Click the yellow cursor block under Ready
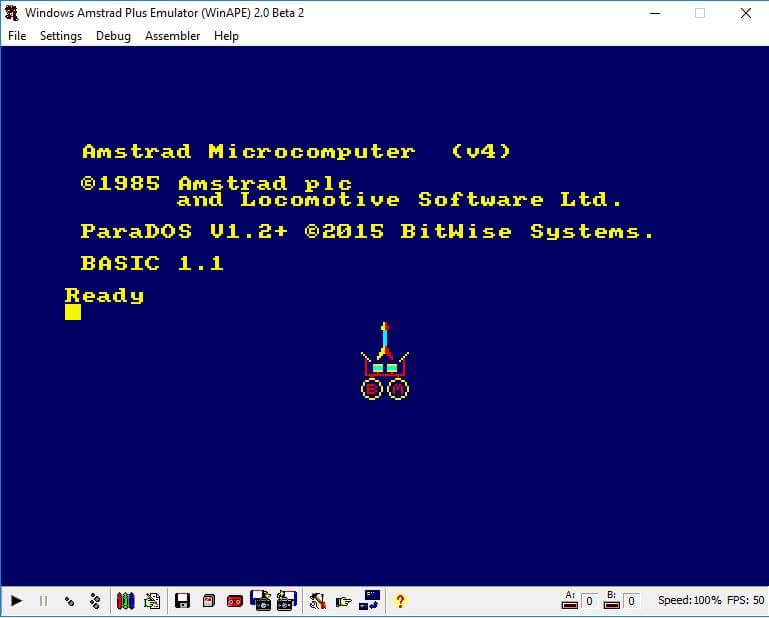The image size is (769, 618). click(73, 312)
